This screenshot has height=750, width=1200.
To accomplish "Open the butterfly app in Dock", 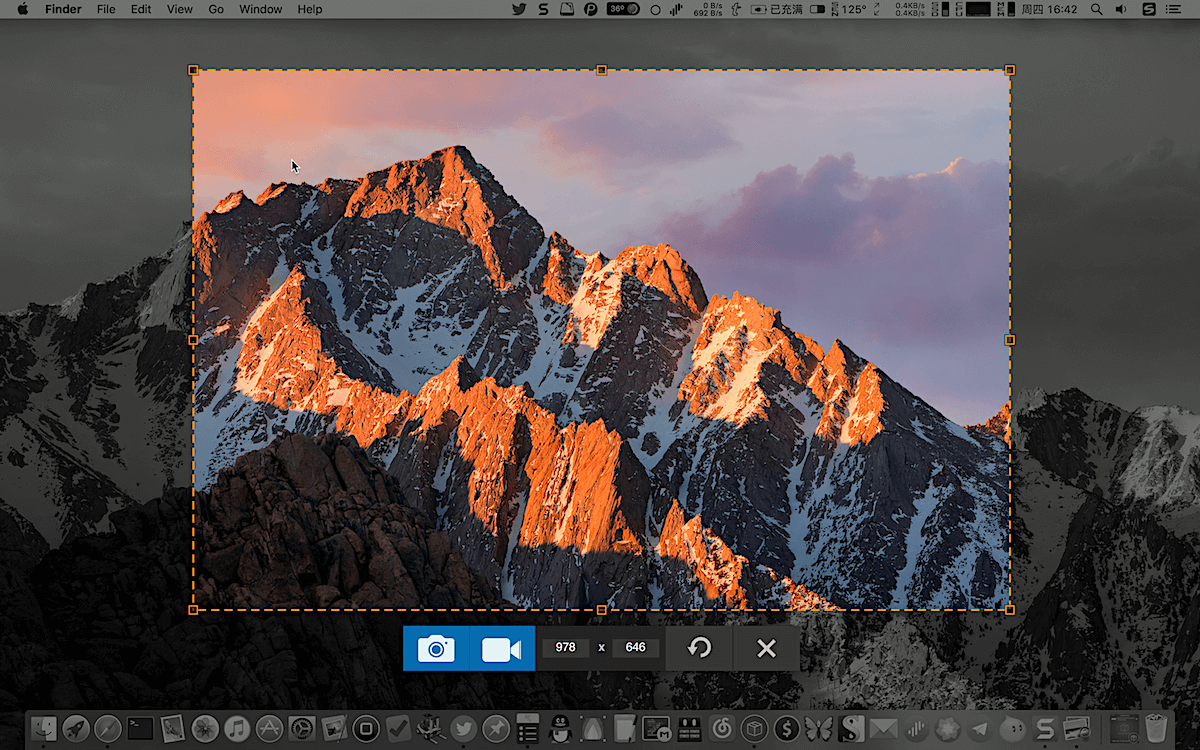I will (x=818, y=728).
